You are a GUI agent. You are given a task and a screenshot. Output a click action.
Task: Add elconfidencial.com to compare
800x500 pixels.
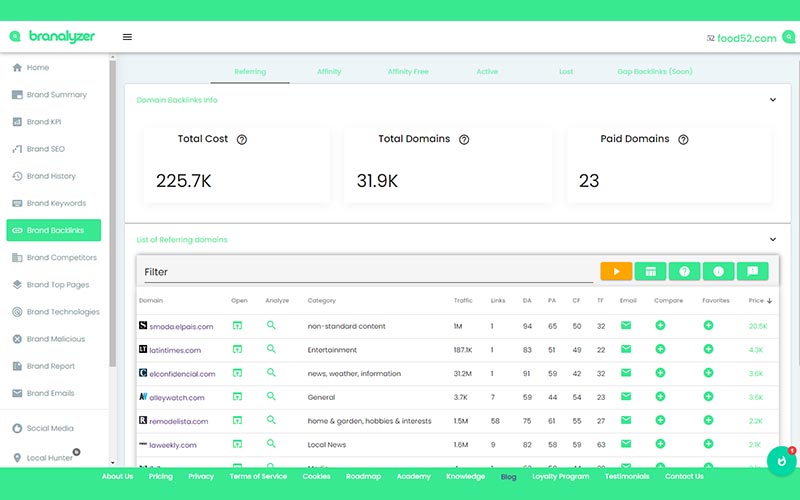[660, 372]
